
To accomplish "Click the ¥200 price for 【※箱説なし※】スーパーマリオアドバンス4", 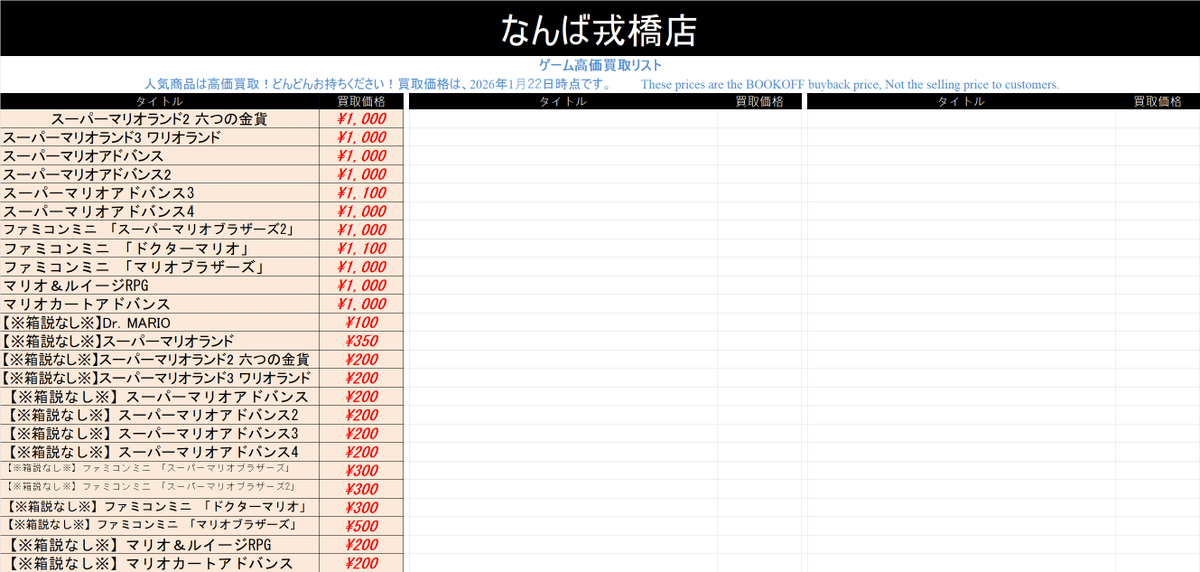I will [x=361, y=452].
